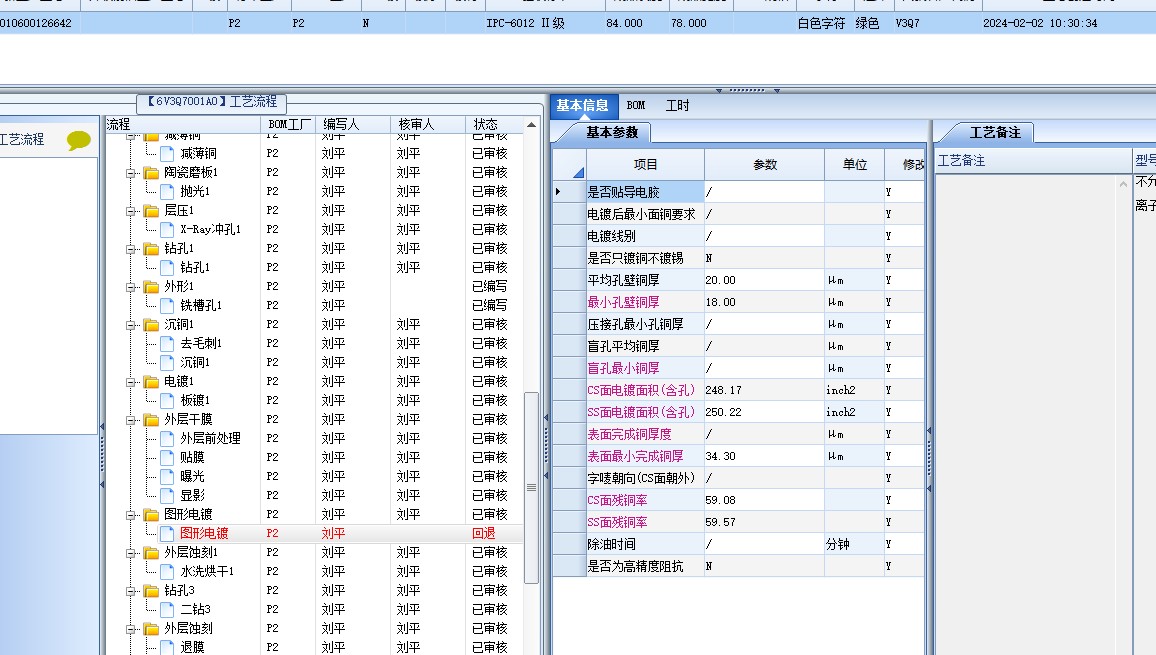This screenshot has width=1156, height=655.
Task: Click the document icon of X-Ray冲孔1
Action: coord(167,229)
